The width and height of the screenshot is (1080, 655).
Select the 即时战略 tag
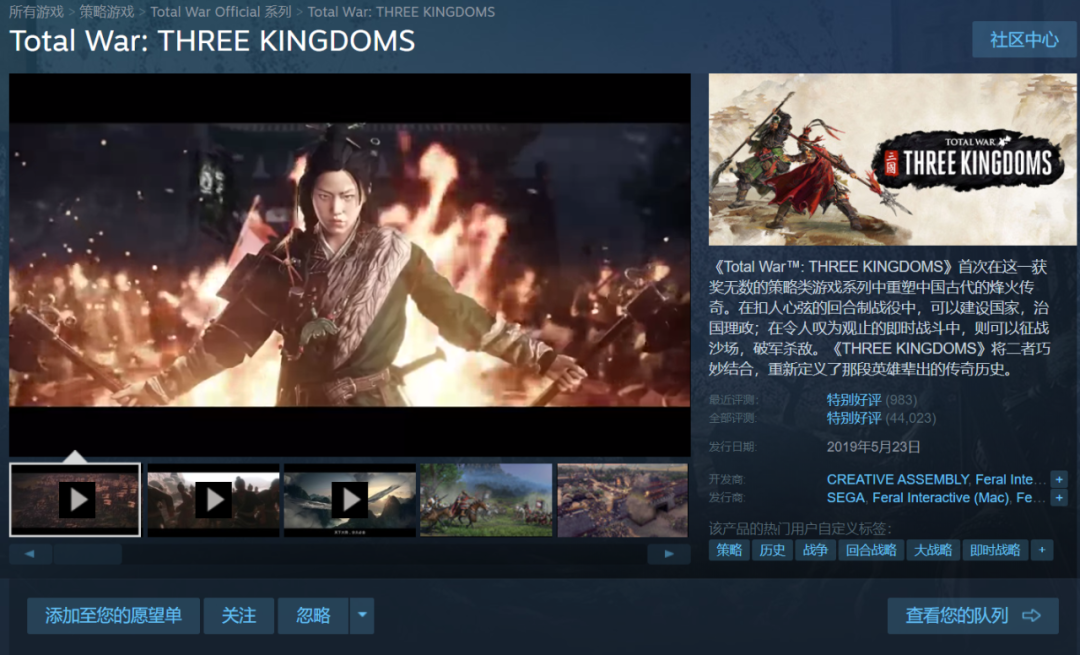point(995,550)
